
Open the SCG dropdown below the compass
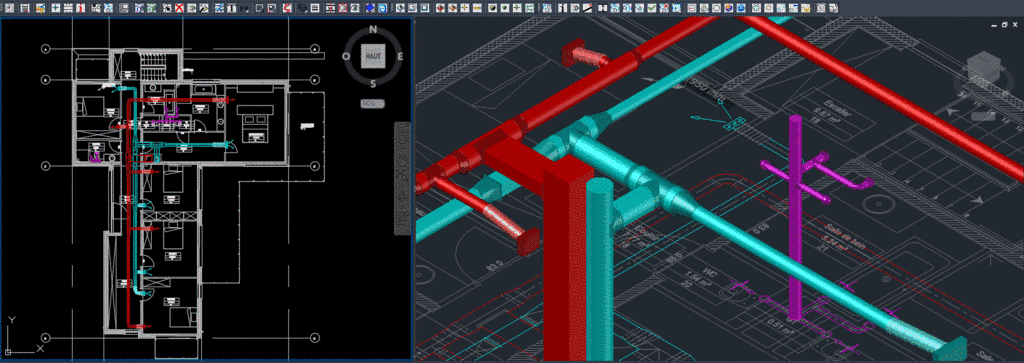373,103
